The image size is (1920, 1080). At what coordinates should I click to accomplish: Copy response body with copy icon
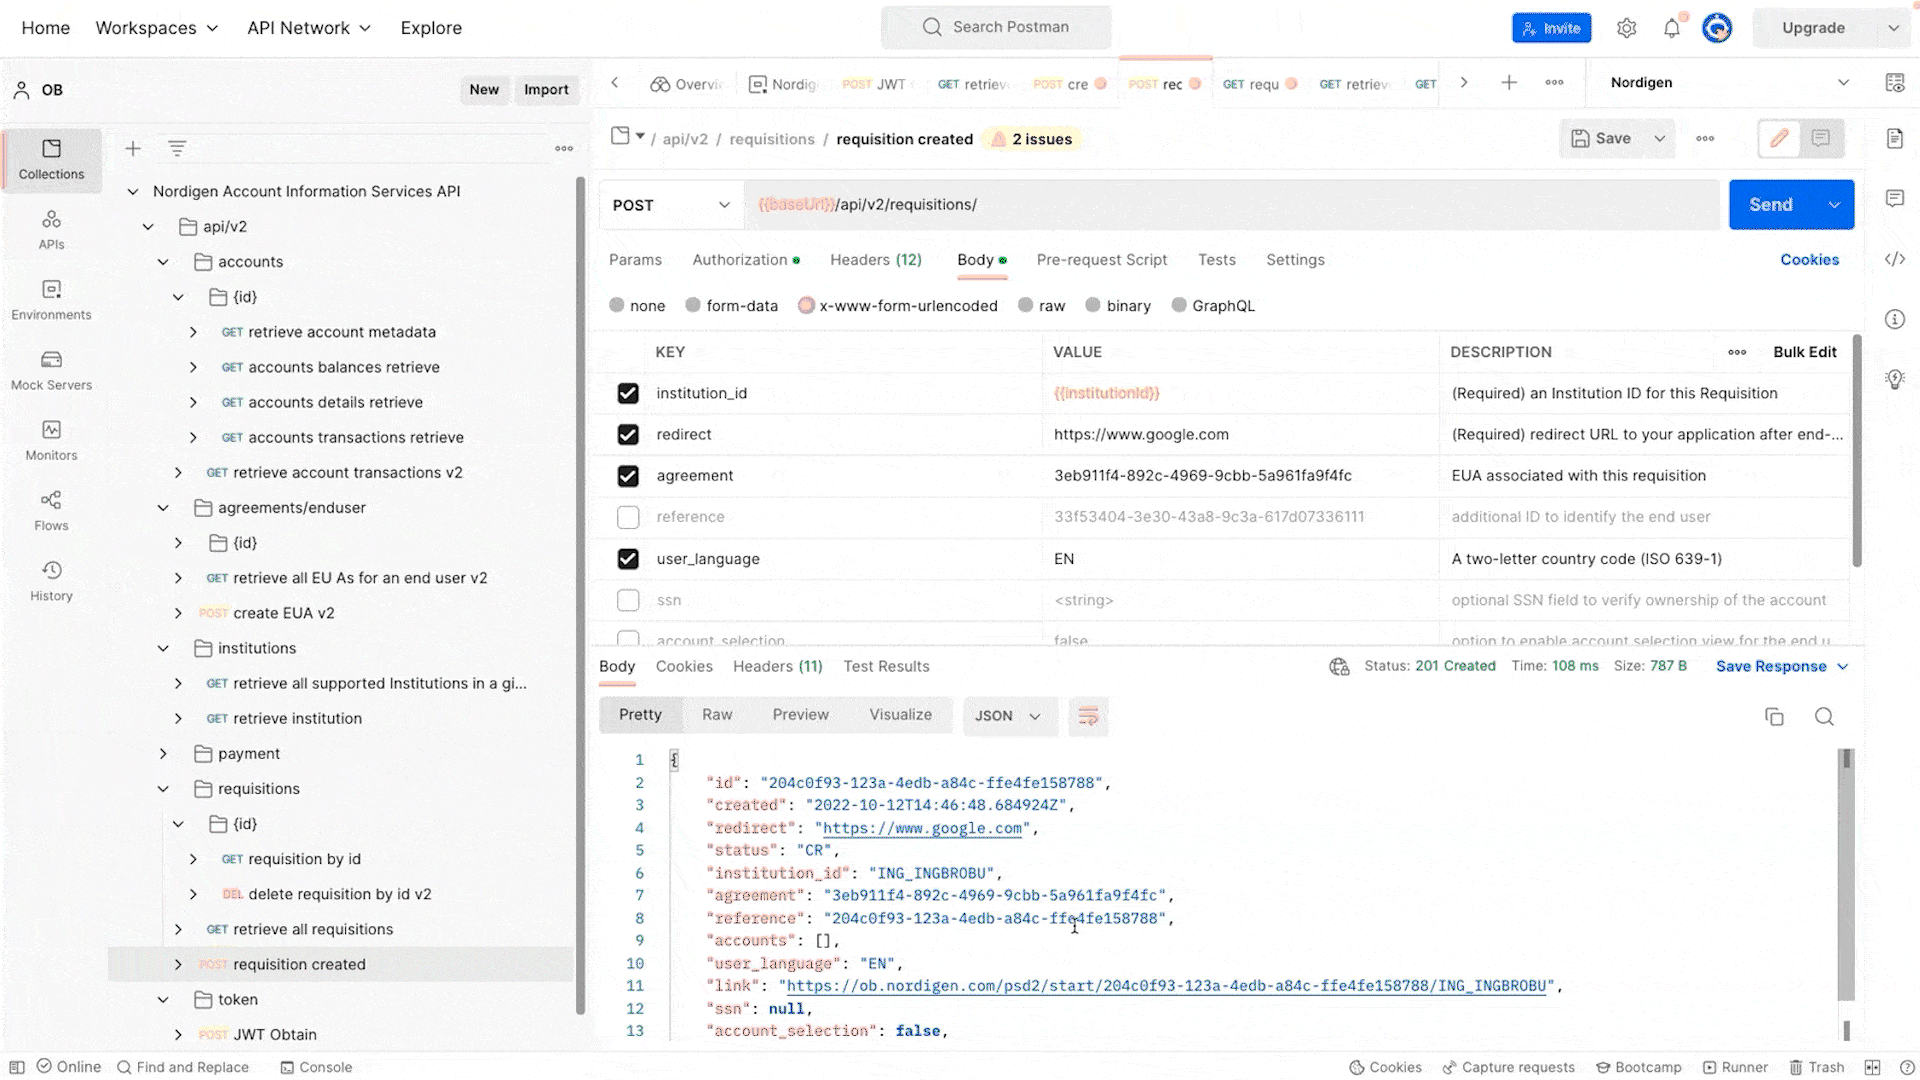[x=1774, y=716]
